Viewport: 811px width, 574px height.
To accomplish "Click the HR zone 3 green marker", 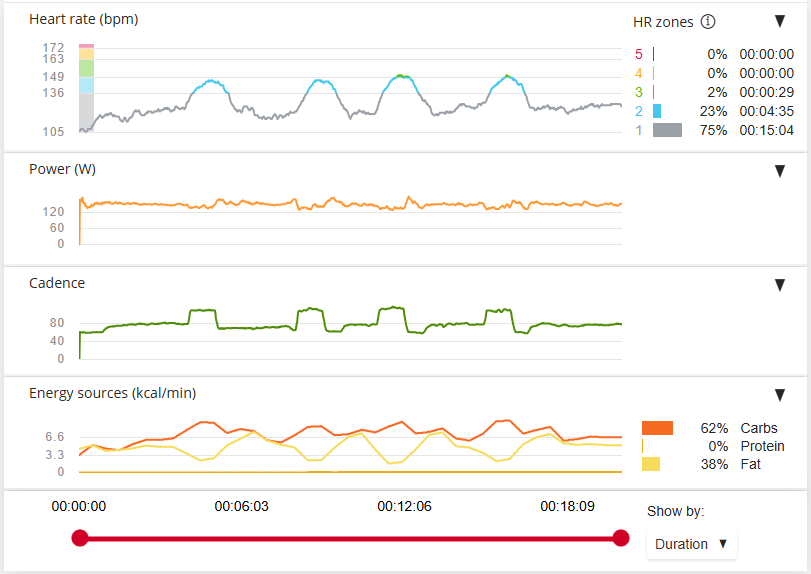I will coord(653,92).
